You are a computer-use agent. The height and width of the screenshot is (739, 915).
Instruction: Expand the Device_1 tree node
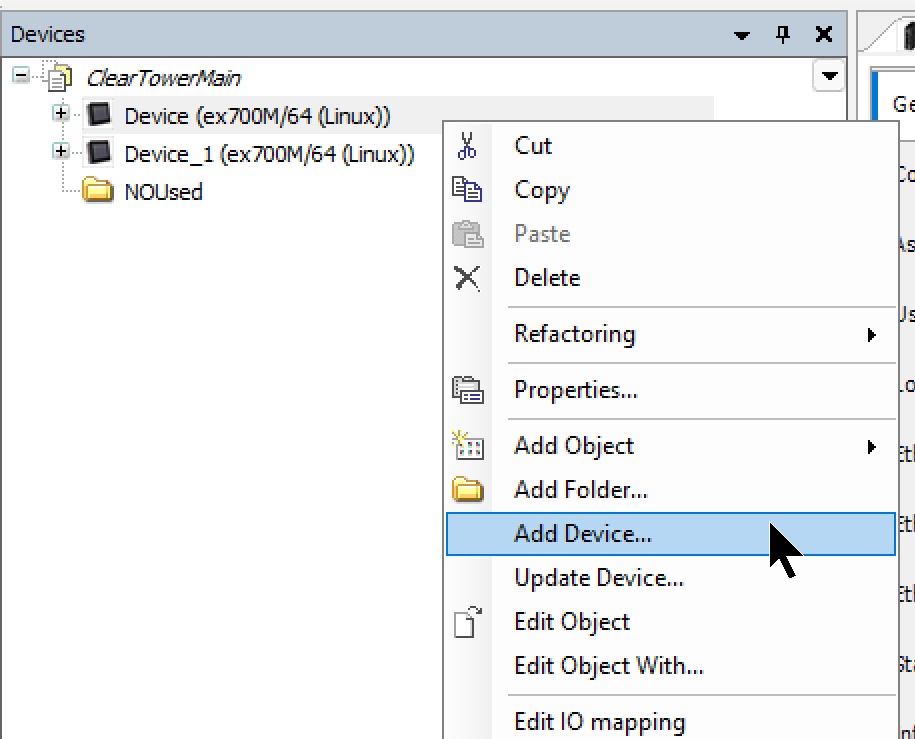coord(61,152)
